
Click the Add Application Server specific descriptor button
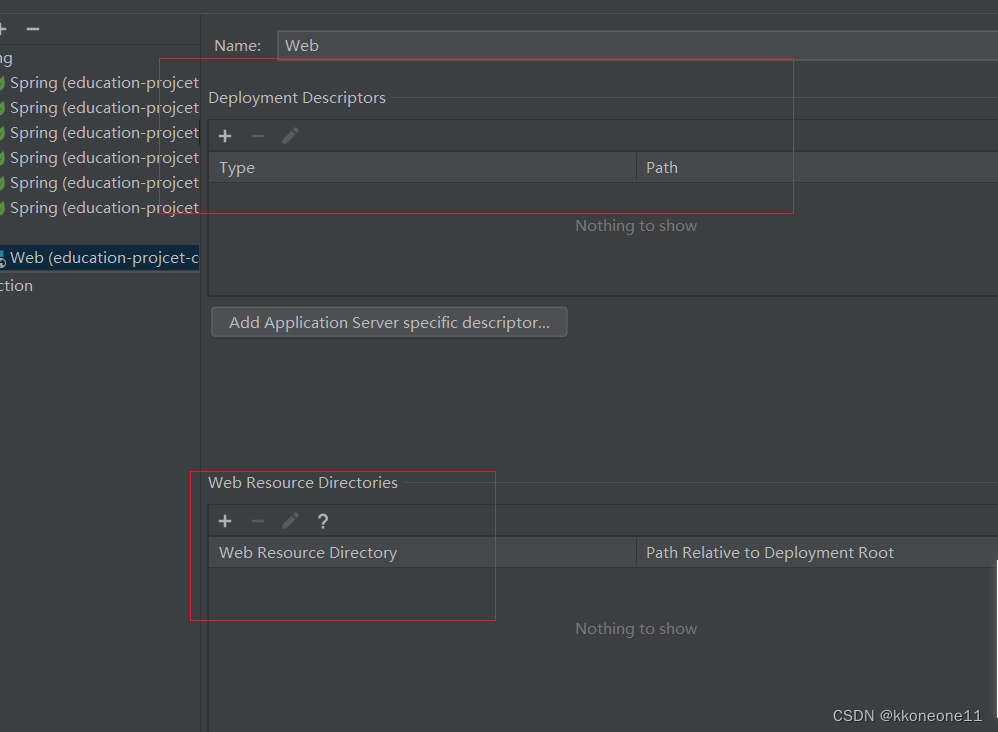[389, 321]
